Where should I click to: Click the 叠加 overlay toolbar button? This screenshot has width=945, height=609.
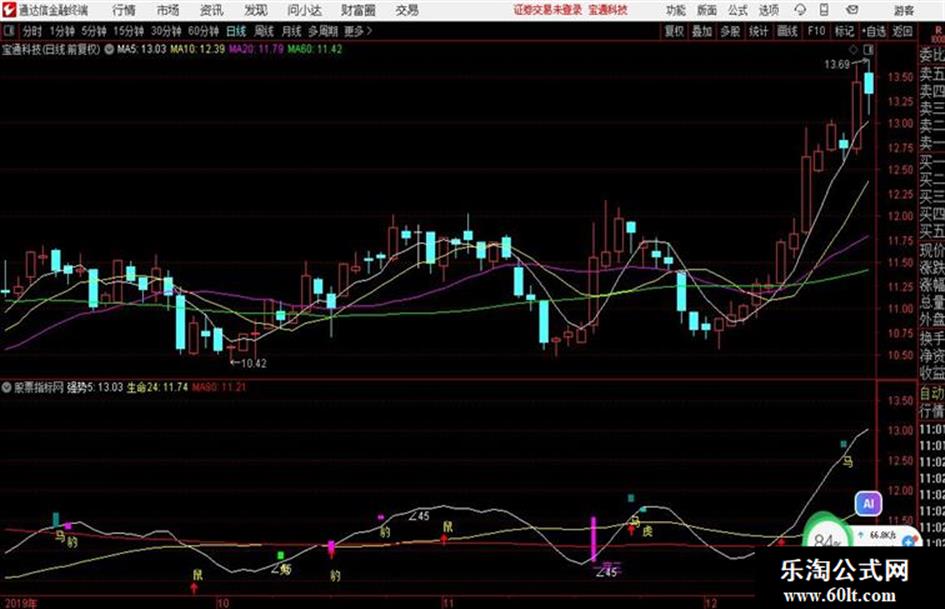point(702,31)
